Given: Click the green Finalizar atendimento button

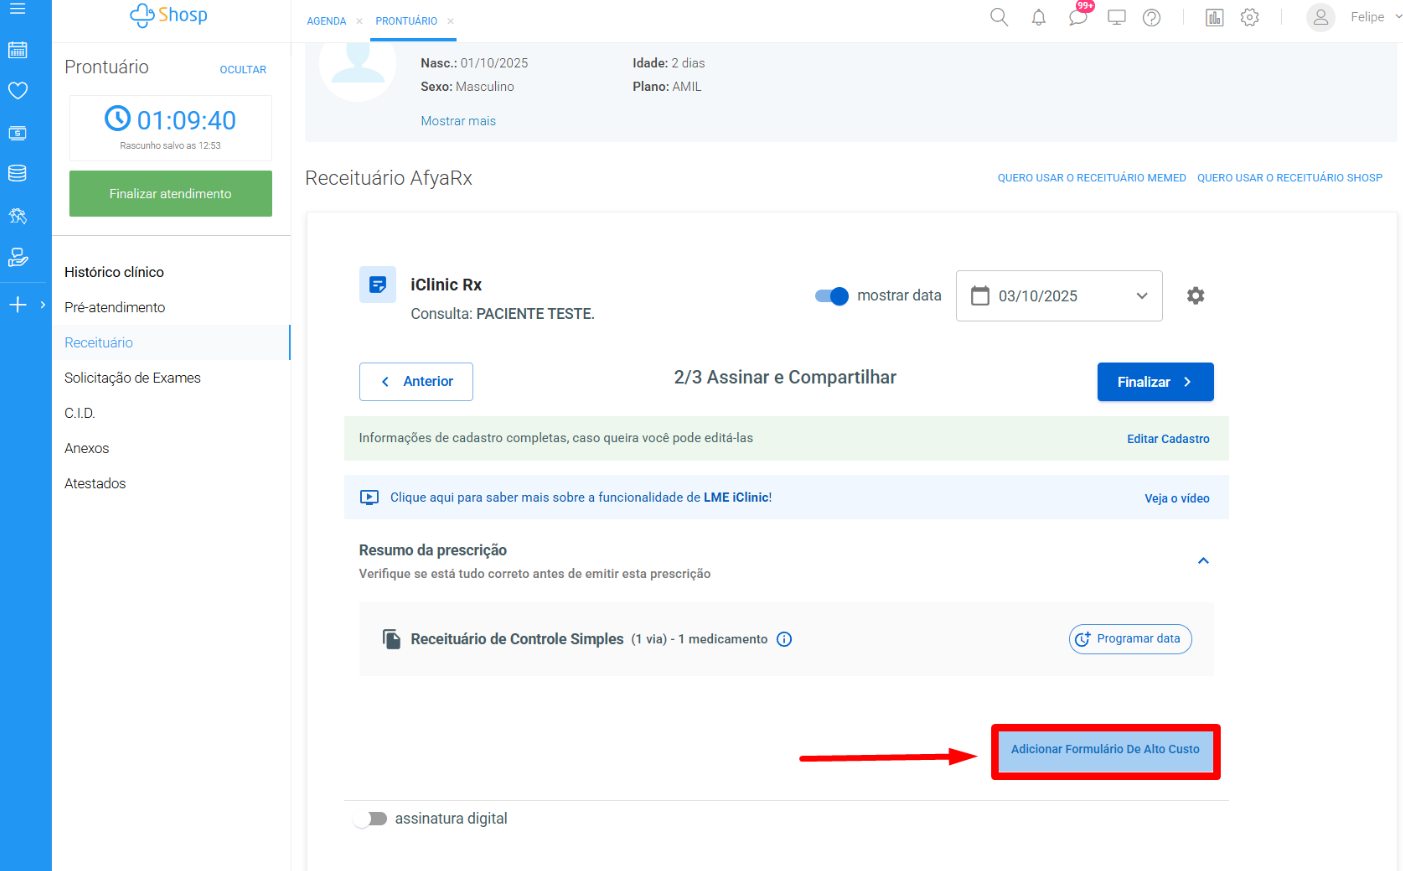Looking at the screenshot, I should point(170,194).
